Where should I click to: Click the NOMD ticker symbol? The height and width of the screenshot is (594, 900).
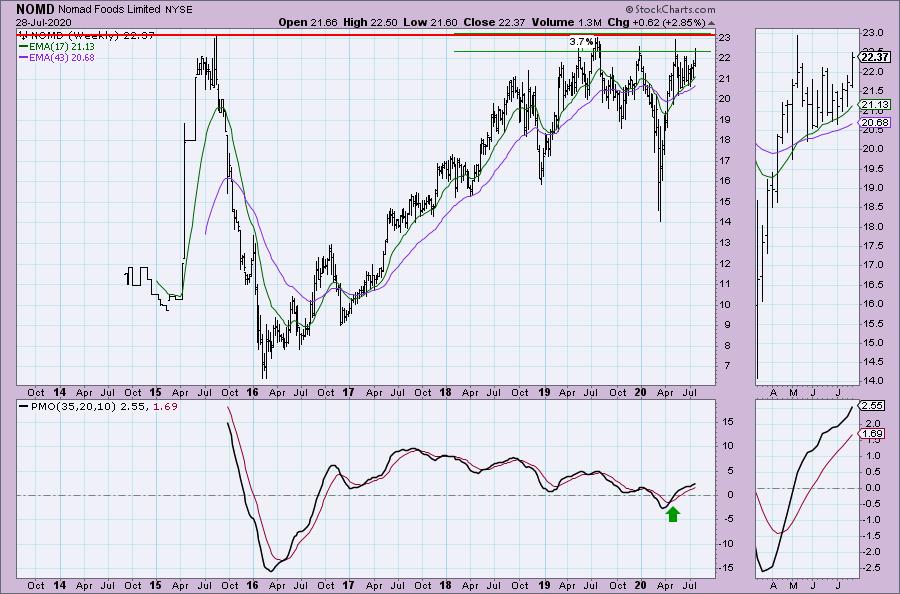pos(36,9)
